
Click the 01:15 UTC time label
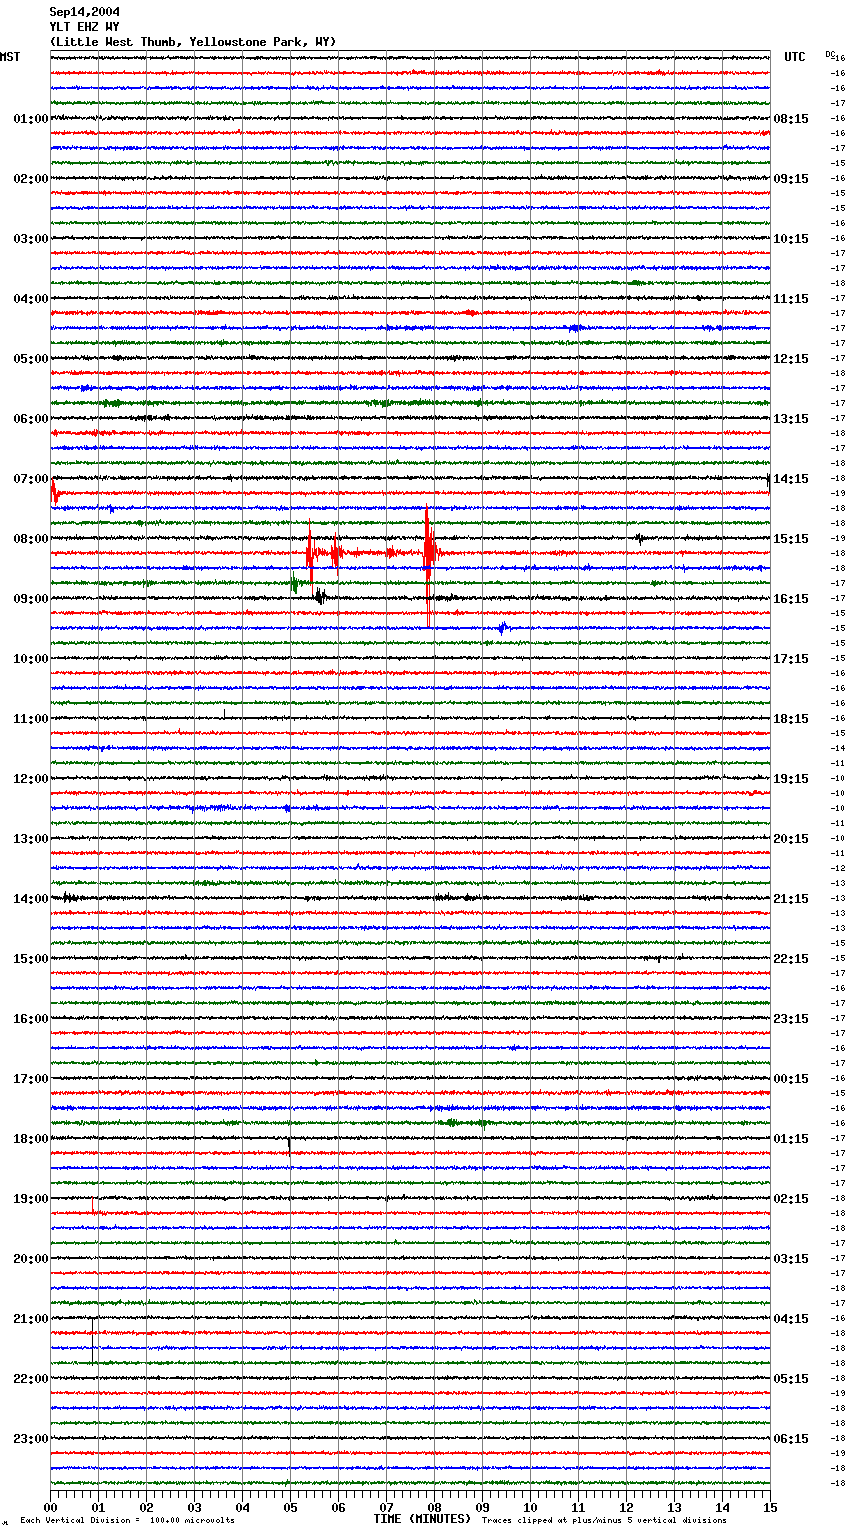point(791,1139)
